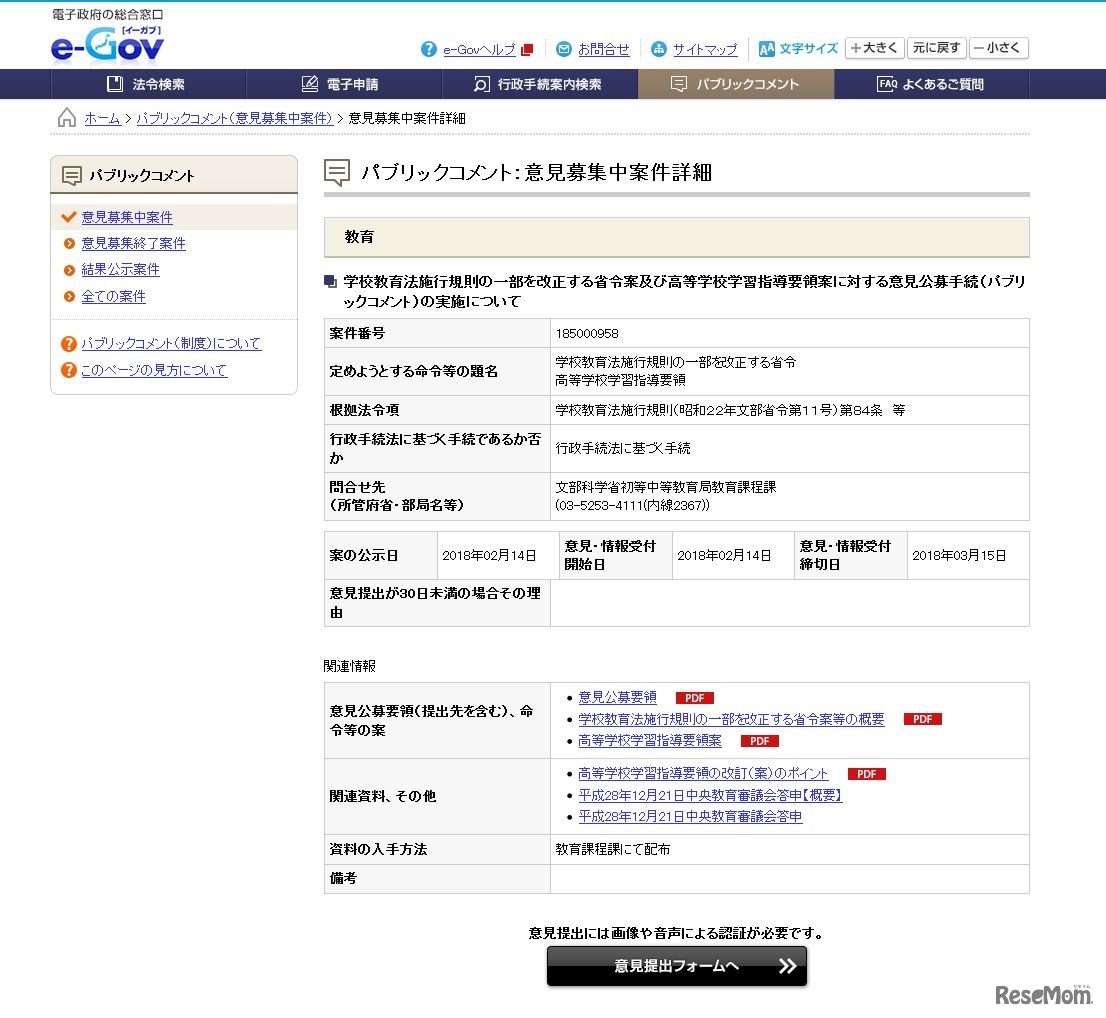This screenshot has height=1018, width=1106.
Task: Open 学校教育法施行規則の一部を改正する省令案等の概要 link
Action: tap(731, 719)
